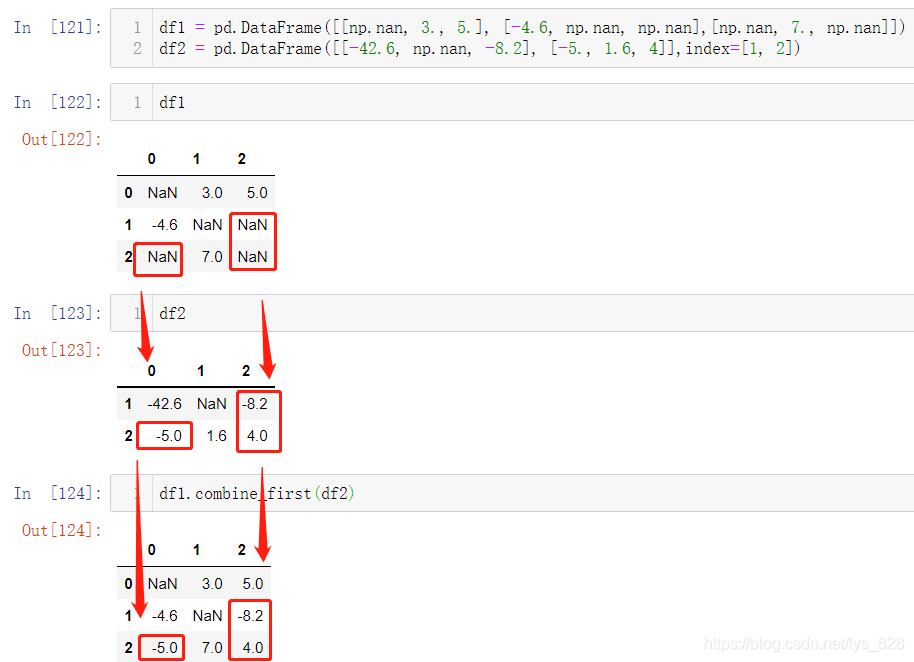This screenshot has width=914, height=662.
Task: Click 7.0 in the combine_first result table
Action: click(212, 648)
